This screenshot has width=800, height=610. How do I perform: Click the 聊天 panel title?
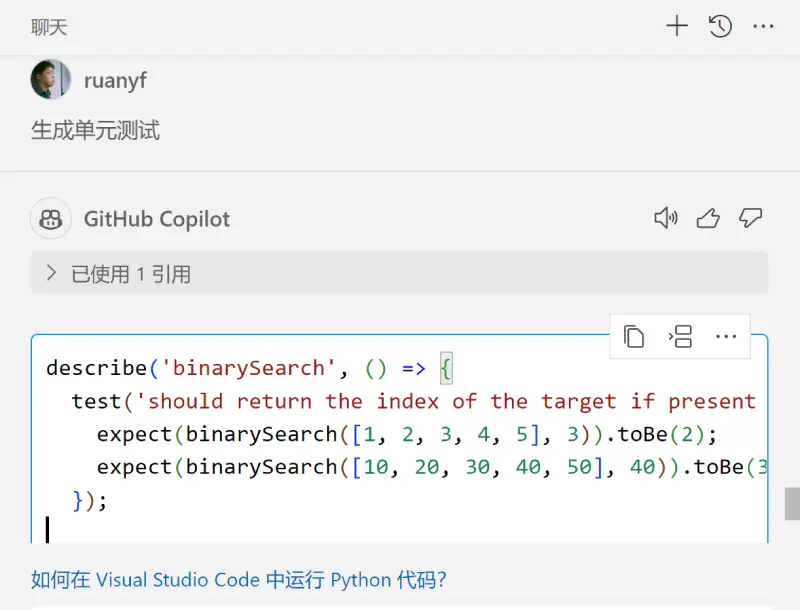click(x=49, y=27)
